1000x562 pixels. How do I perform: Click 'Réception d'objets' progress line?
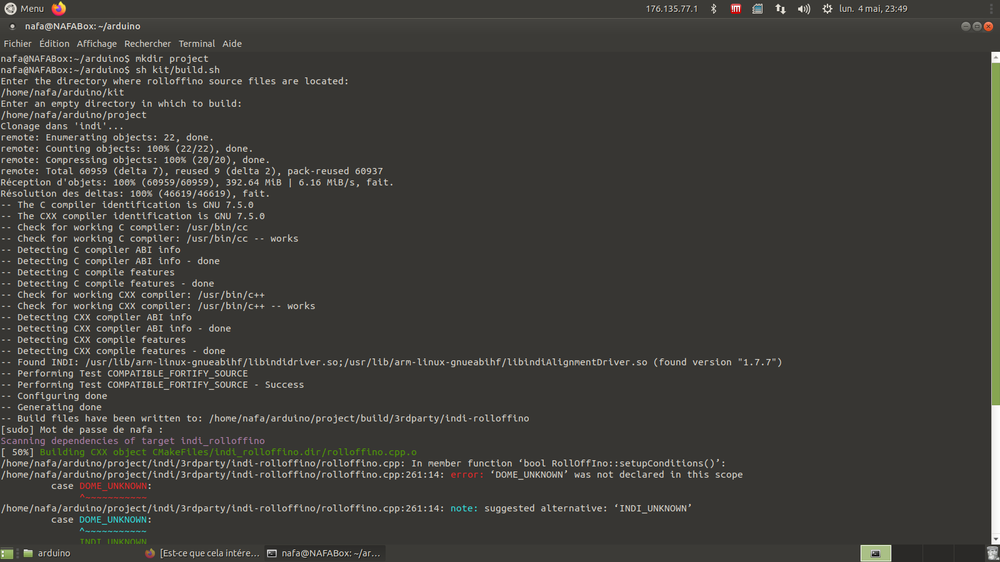[197, 182]
